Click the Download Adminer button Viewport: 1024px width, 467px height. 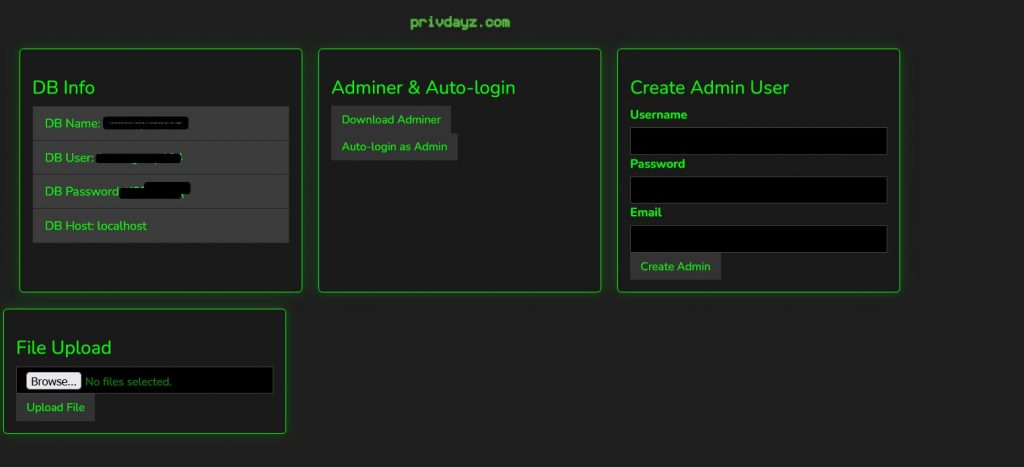(391, 120)
